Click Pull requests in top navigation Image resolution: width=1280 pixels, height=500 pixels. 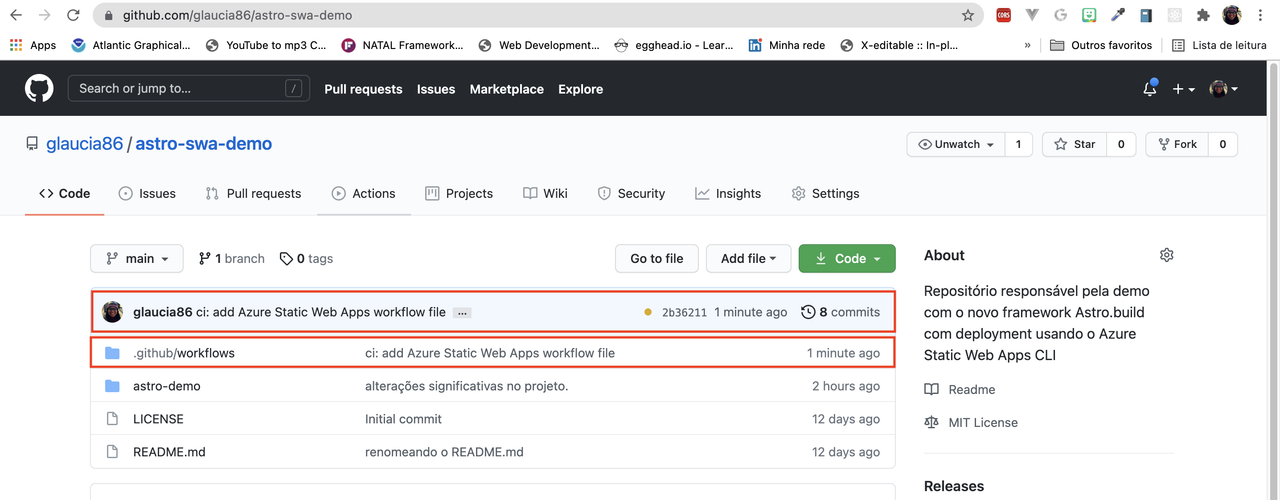(x=363, y=89)
